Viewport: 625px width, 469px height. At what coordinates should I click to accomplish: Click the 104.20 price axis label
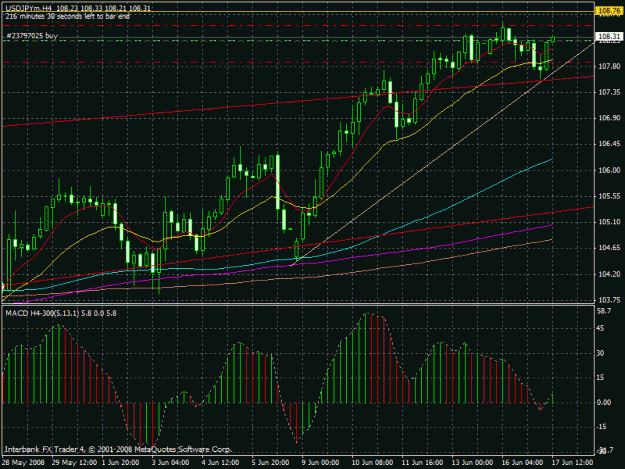point(609,274)
